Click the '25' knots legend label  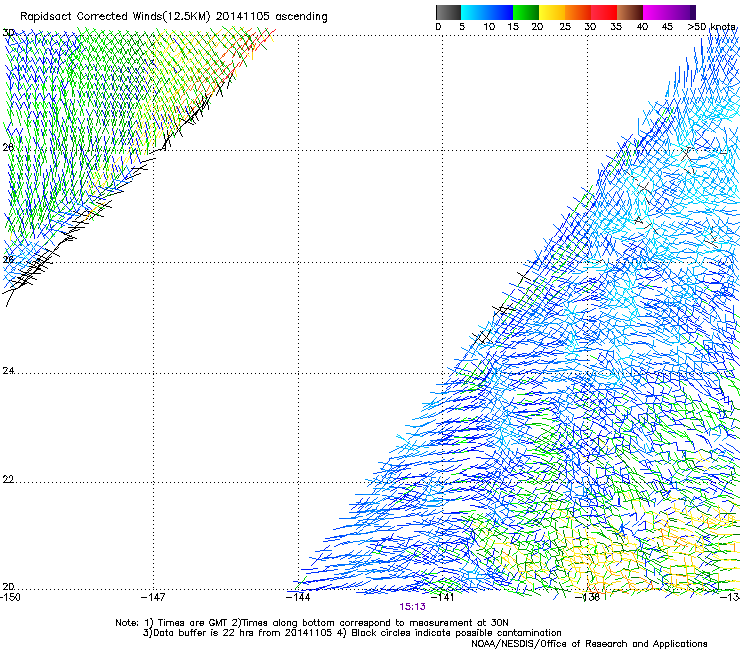coord(565,27)
